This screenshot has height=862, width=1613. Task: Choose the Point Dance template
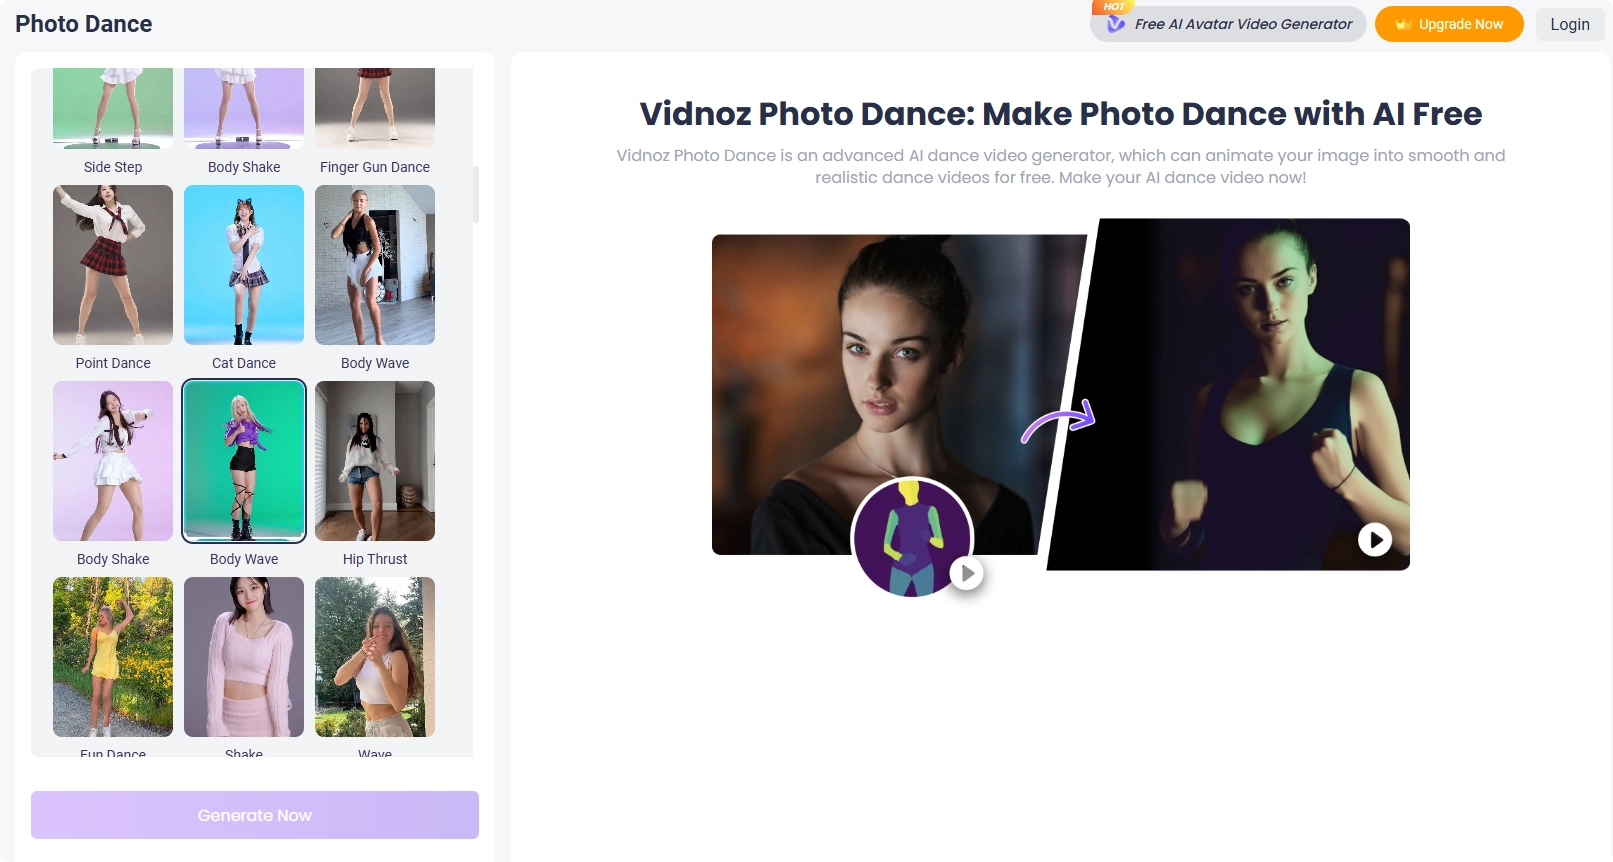click(113, 265)
